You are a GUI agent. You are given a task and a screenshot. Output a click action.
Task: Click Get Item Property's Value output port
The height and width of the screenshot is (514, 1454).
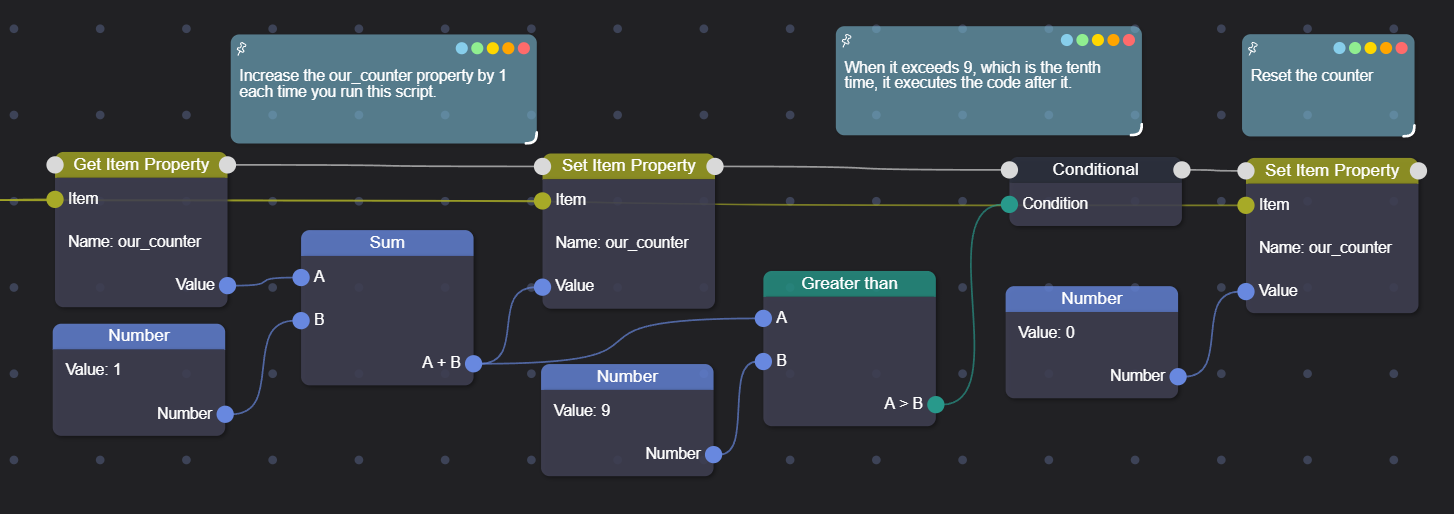227,285
